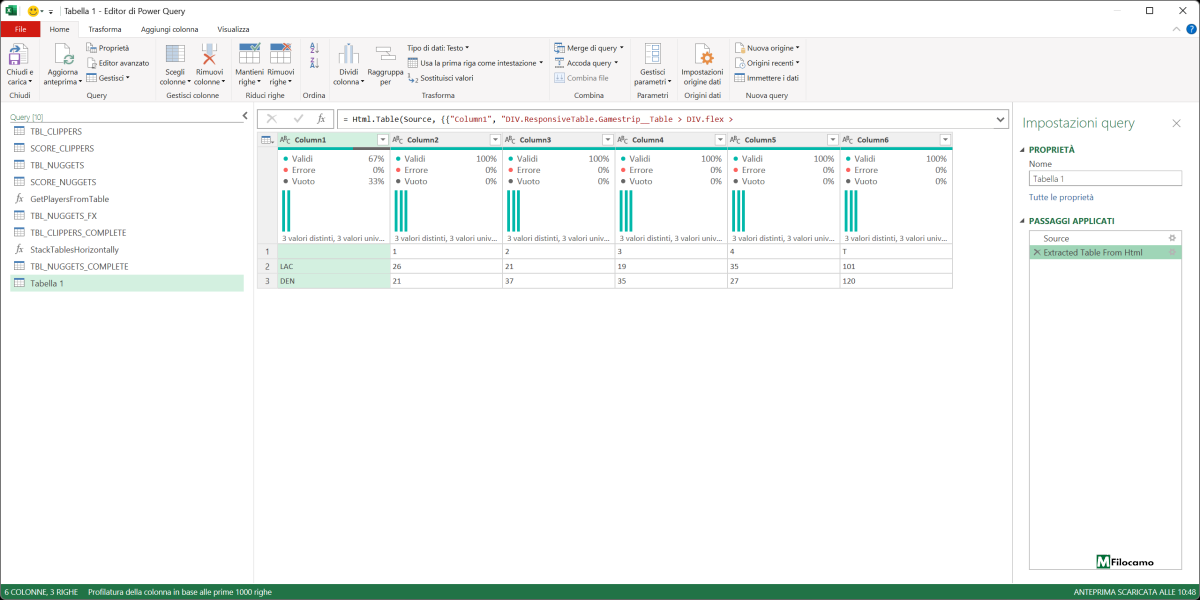Click the query Nome input field
This screenshot has width=1200, height=600.
point(1105,179)
